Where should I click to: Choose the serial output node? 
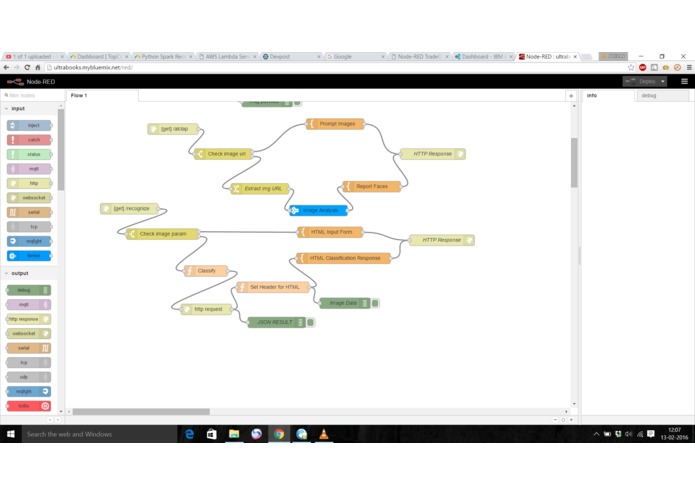click(x=29, y=348)
